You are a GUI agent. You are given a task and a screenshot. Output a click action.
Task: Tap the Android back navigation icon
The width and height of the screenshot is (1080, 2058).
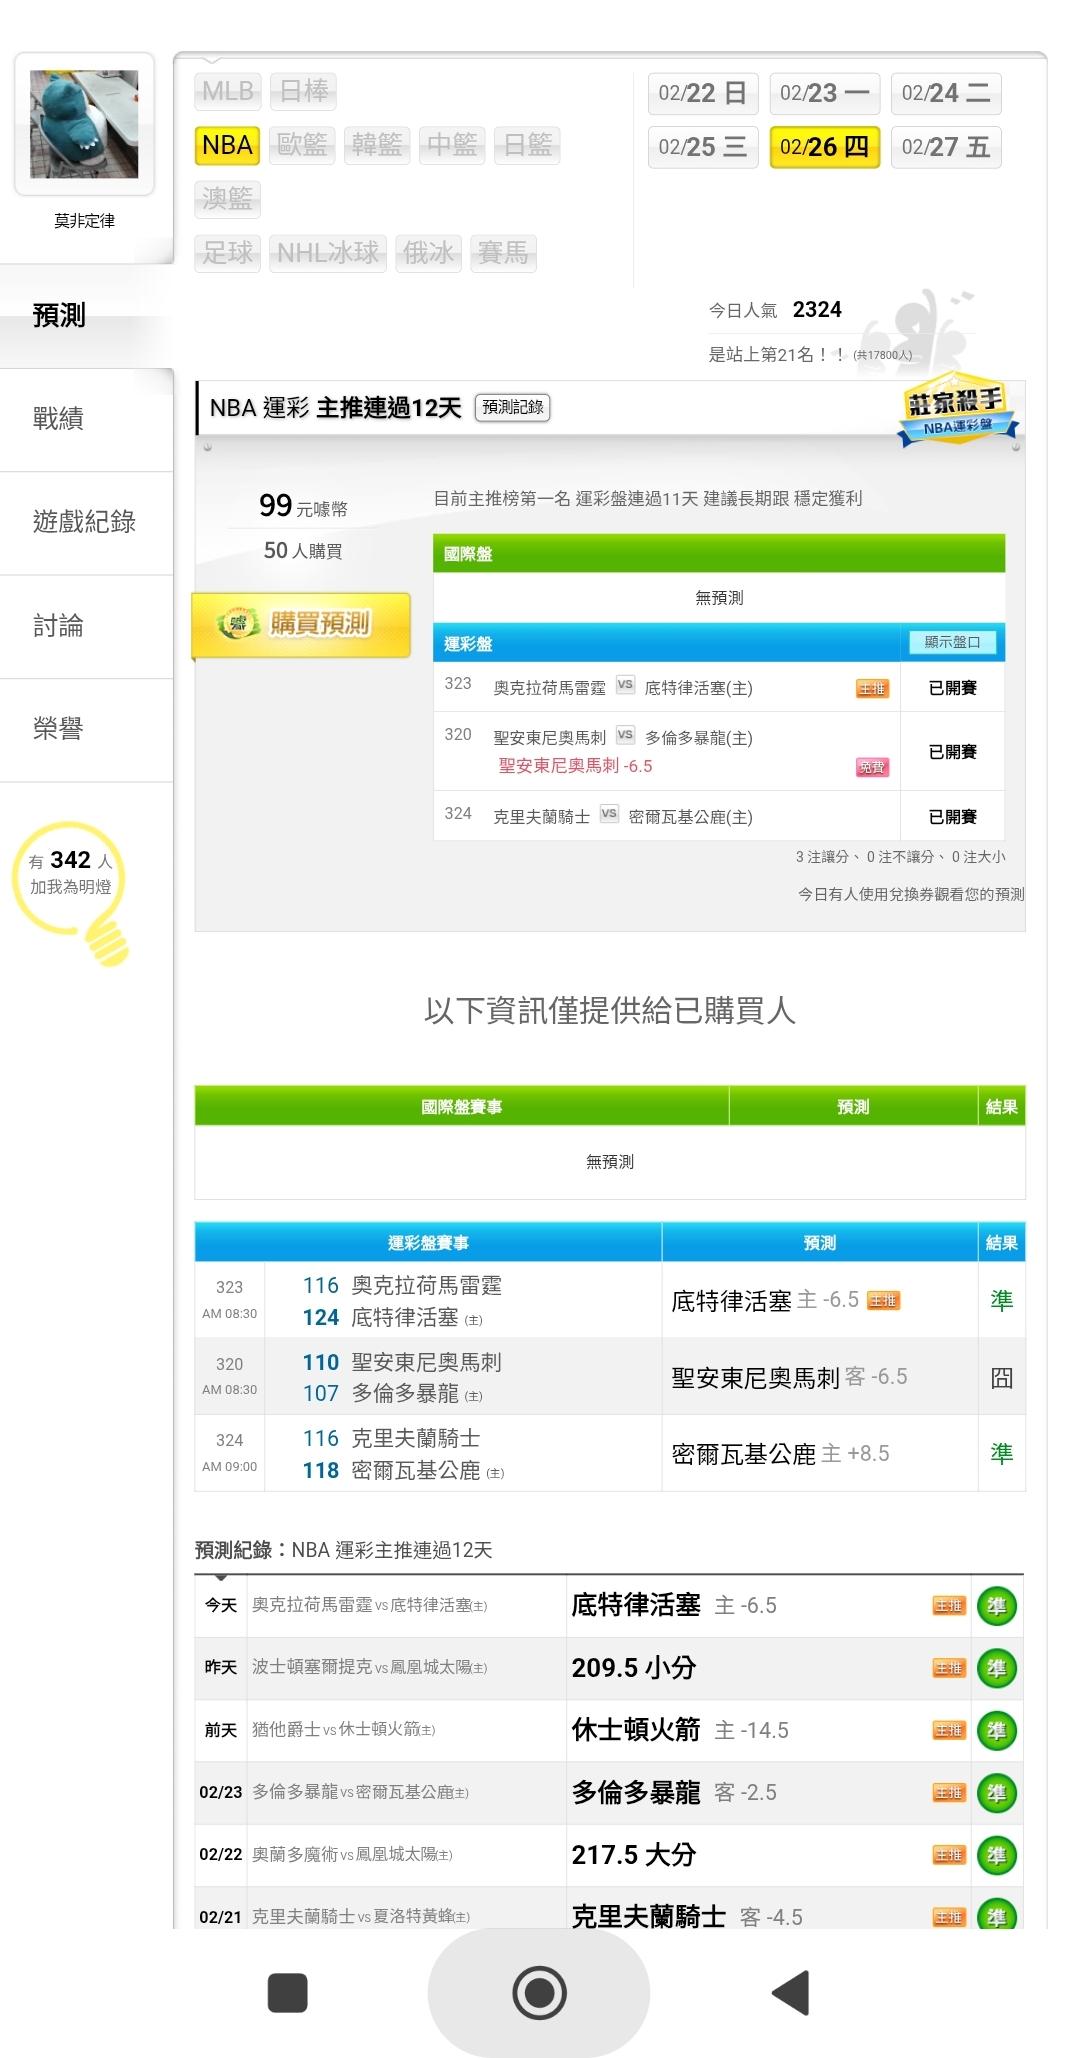(x=791, y=1992)
